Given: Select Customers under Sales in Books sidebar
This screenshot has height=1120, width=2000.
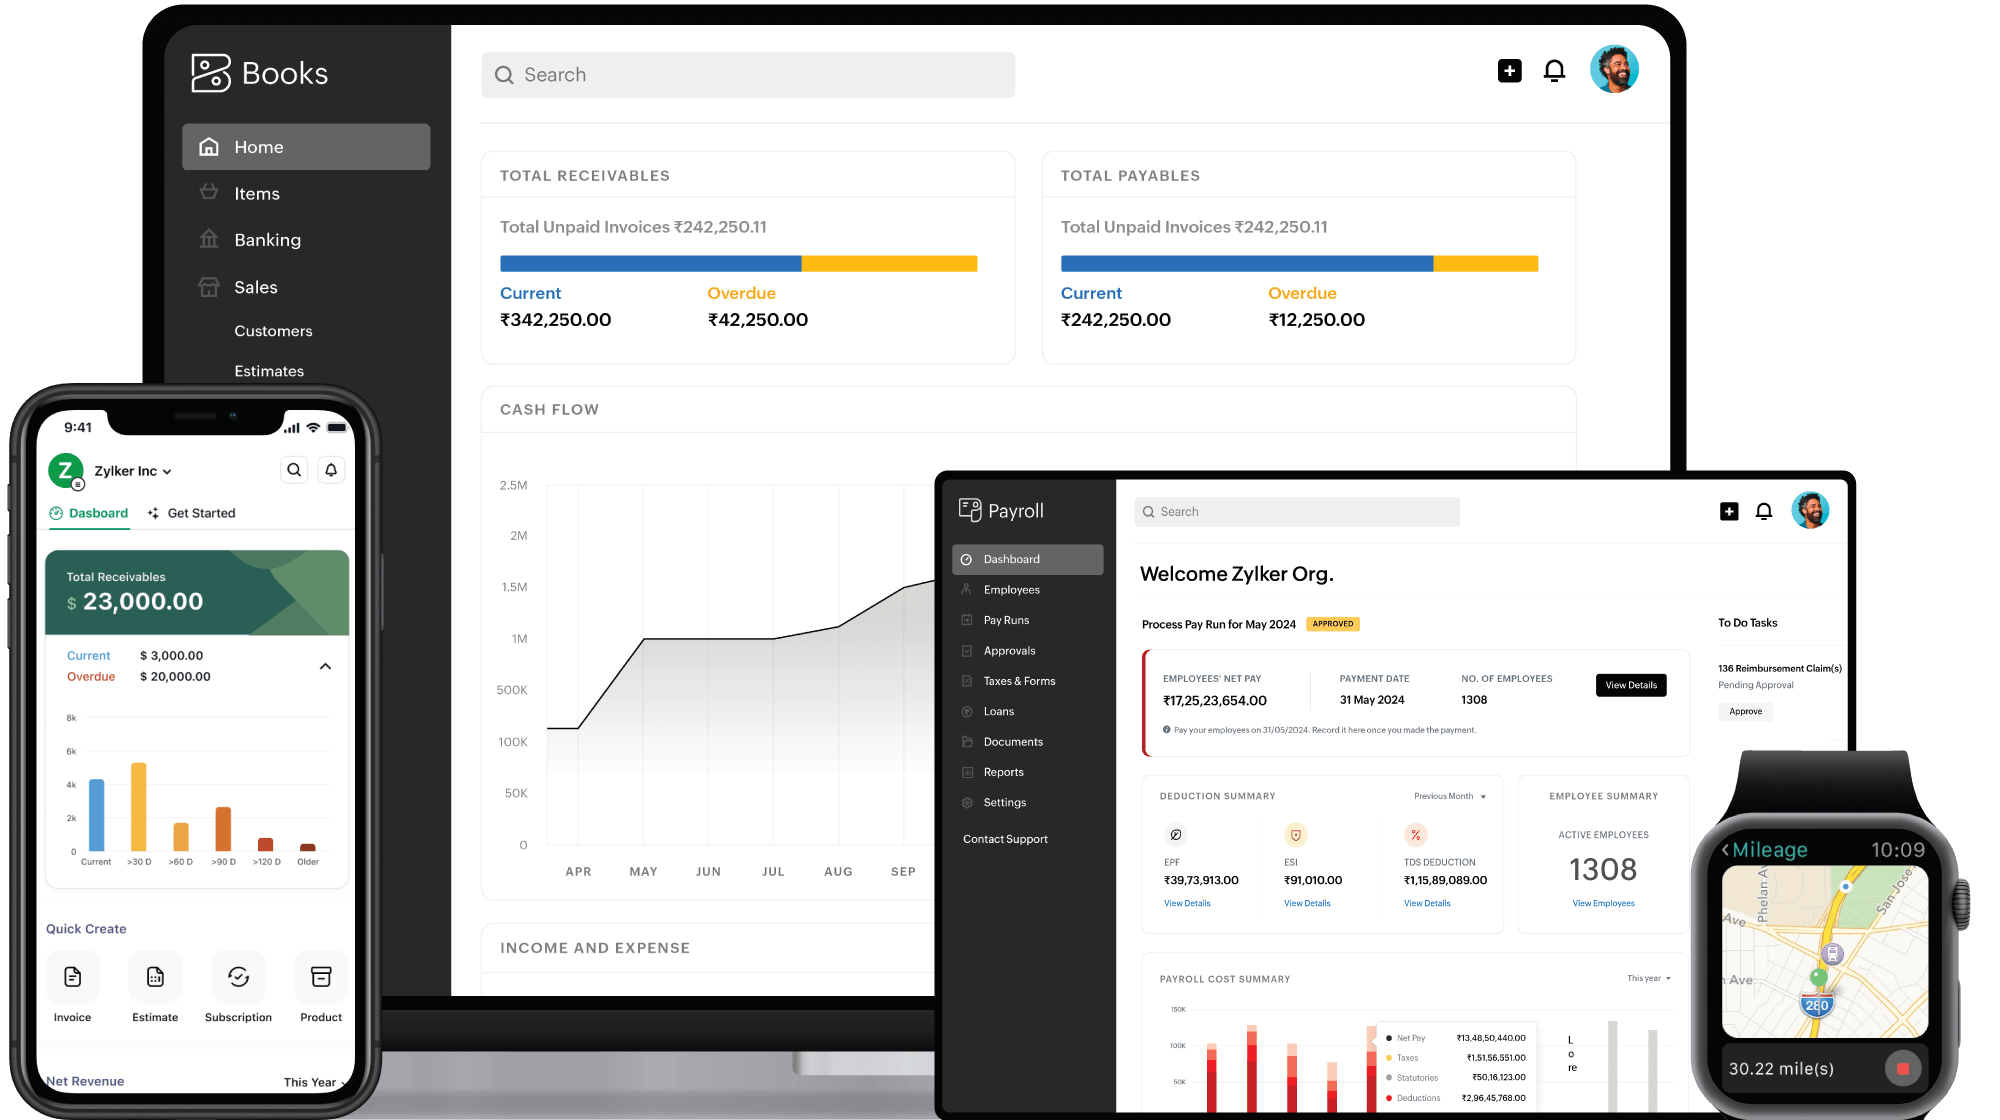Looking at the screenshot, I should click(x=273, y=331).
